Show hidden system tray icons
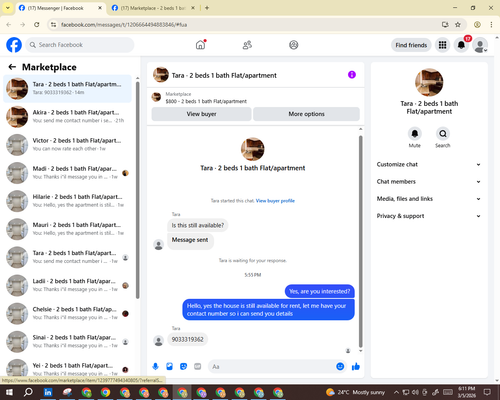Viewport: 500px width, 400px height. tap(396, 392)
